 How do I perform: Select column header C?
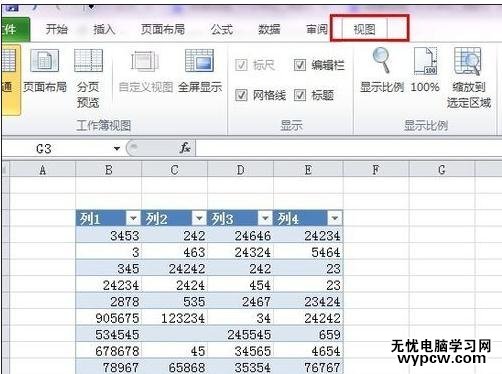[174, 170]
